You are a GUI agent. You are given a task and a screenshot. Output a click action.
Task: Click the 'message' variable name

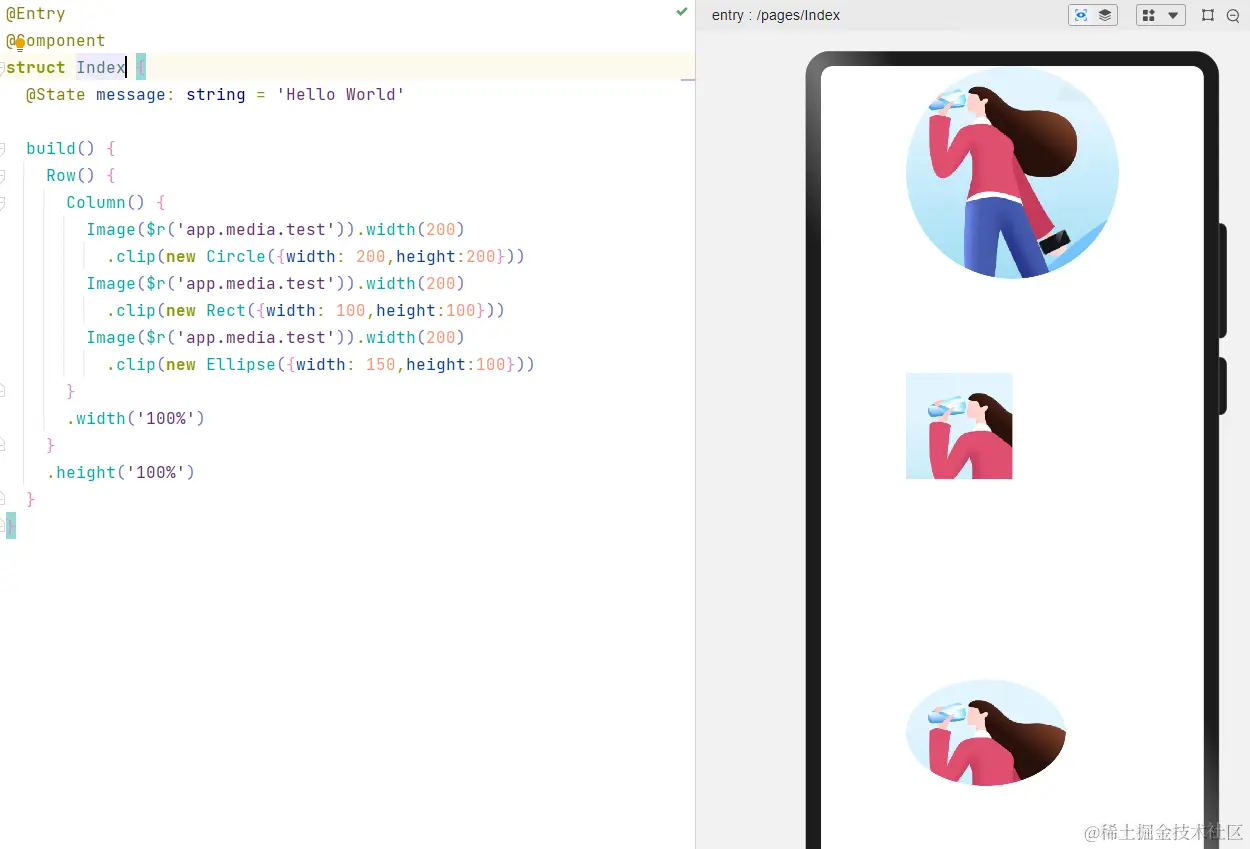131,95
